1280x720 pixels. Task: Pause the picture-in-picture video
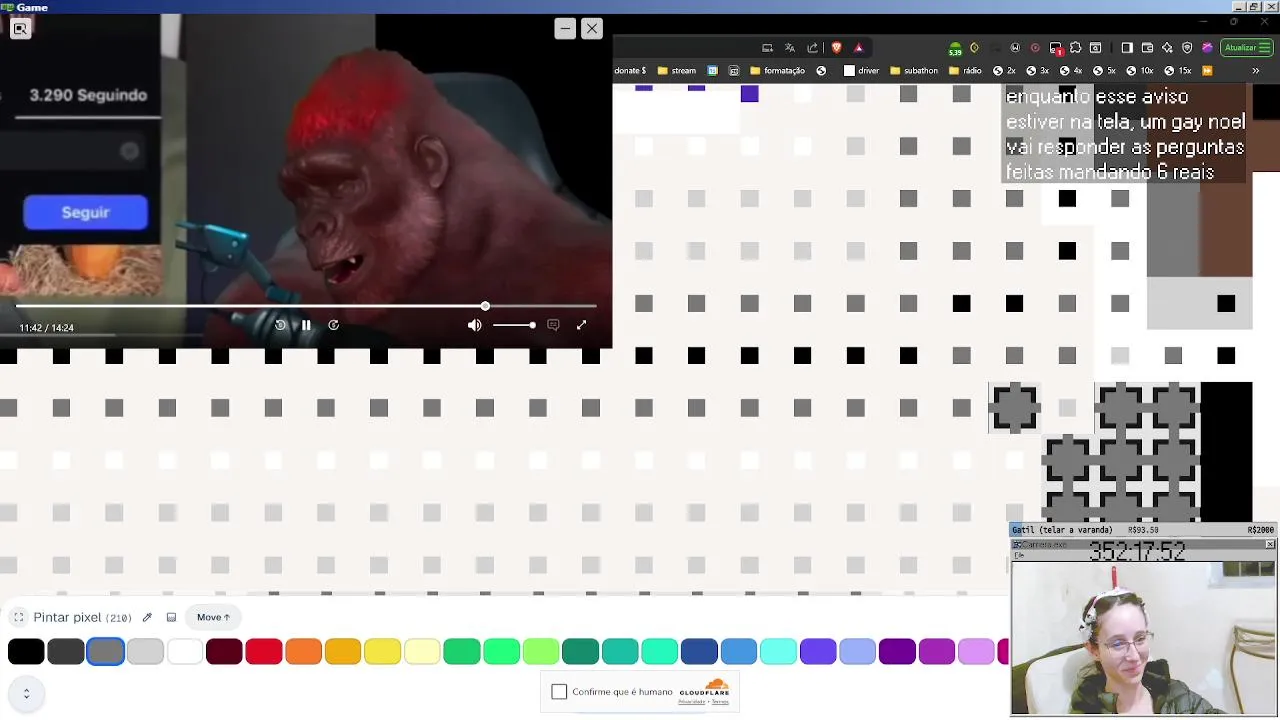pyautogui.click(x=306, y=325)
